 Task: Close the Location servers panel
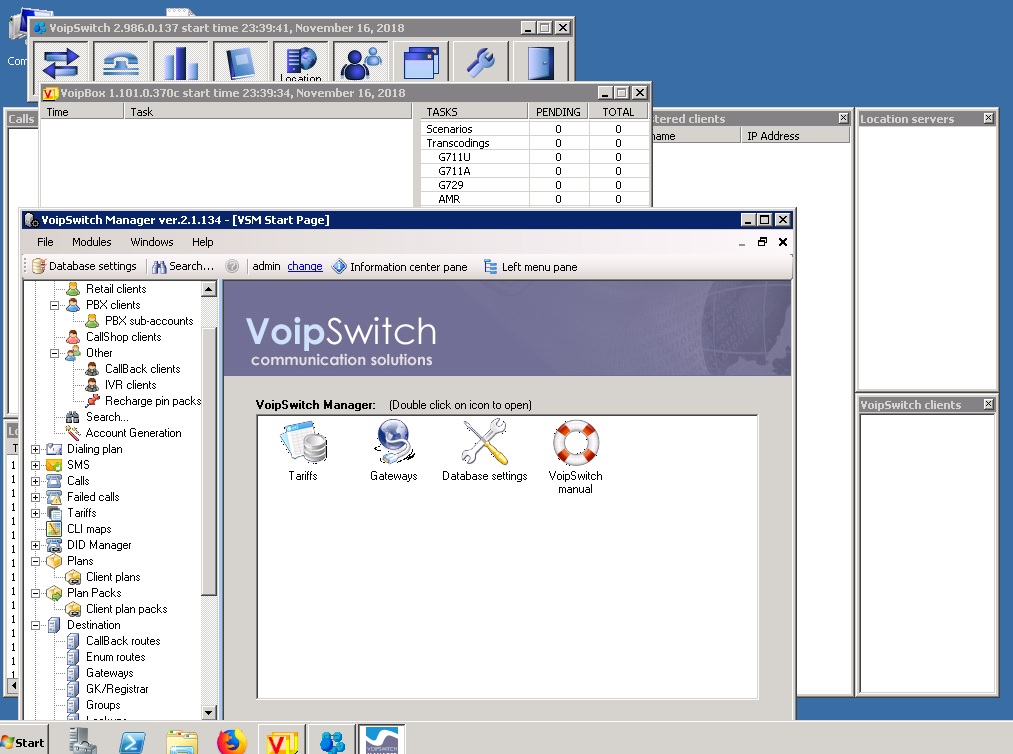(x=988, y=118)
